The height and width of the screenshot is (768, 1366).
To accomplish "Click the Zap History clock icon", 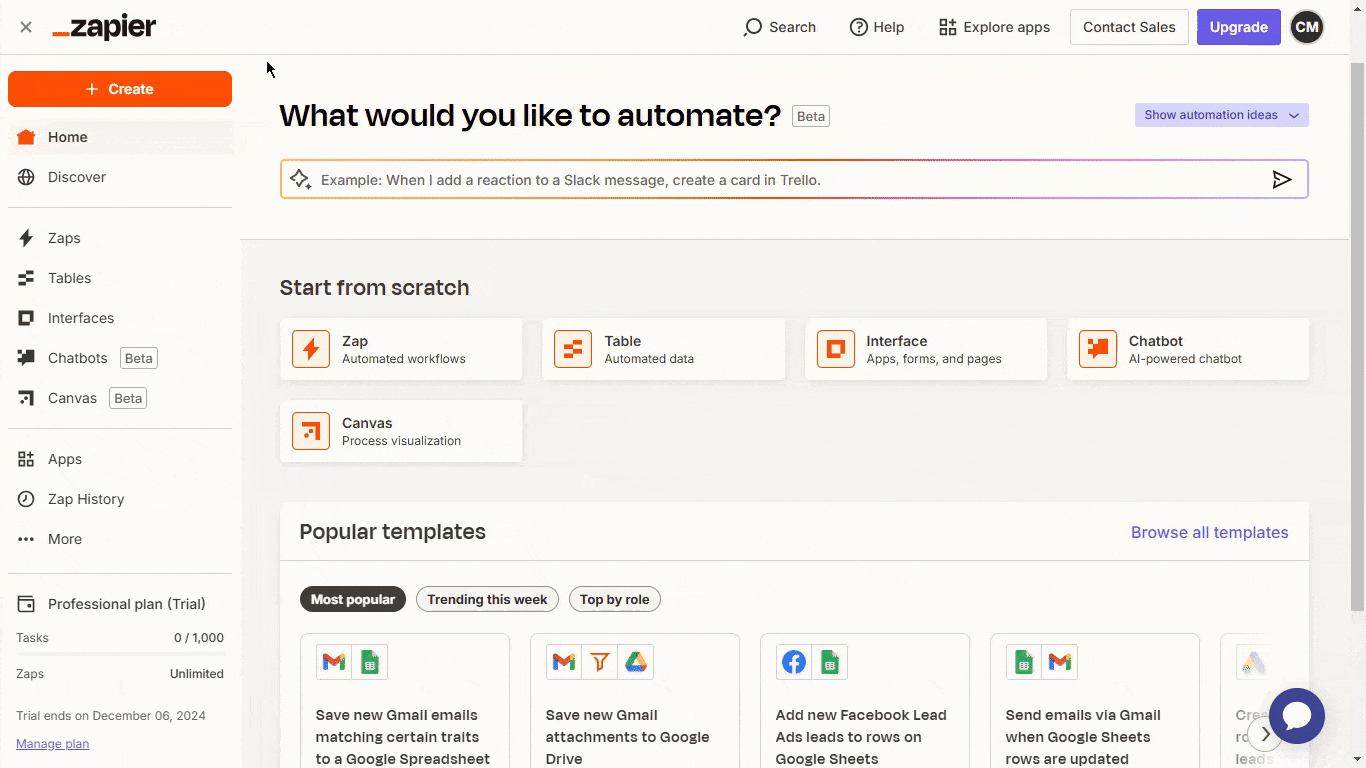I will tap(26, 499).
